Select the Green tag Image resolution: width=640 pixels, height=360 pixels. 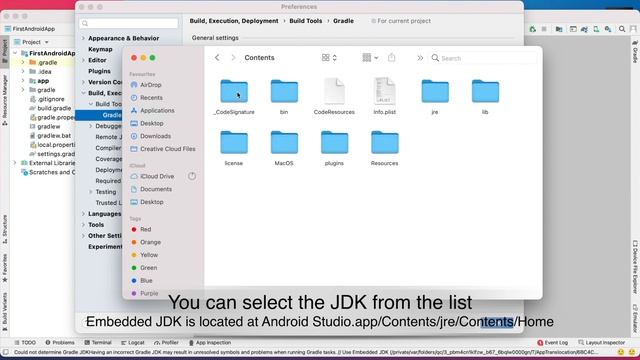click(x=144, y=268)
